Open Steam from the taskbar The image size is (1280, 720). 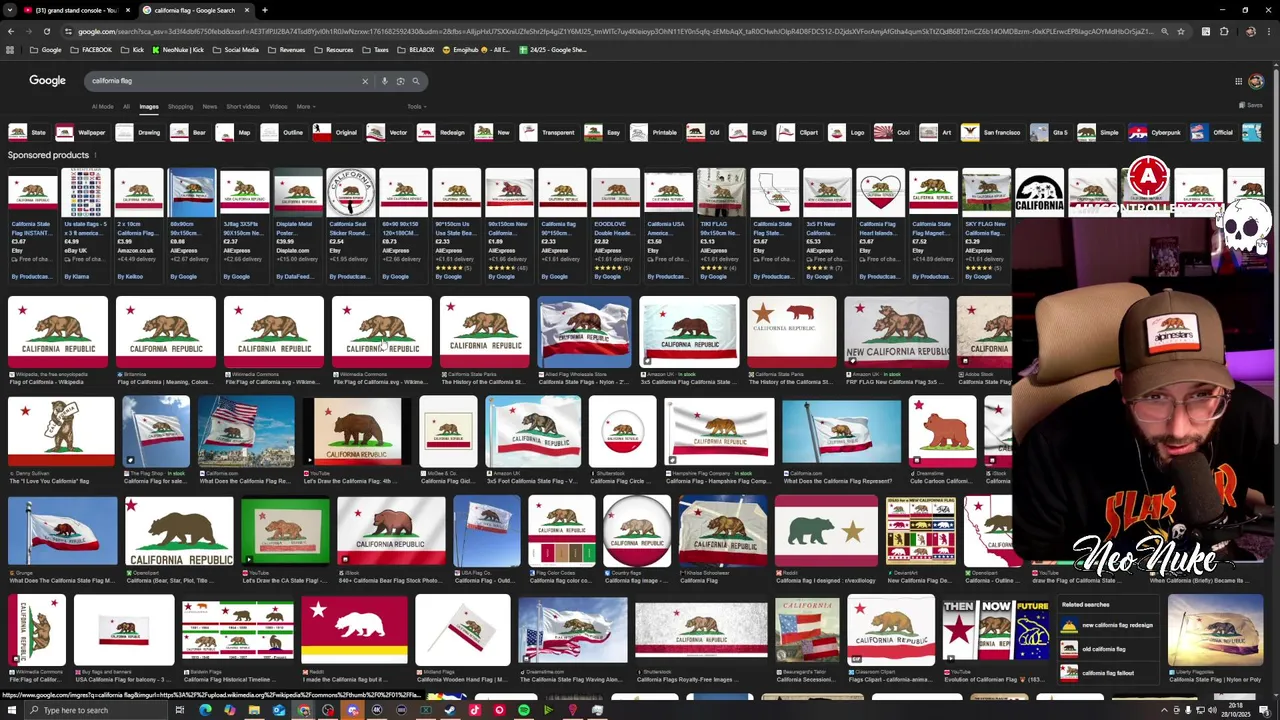pos(450,710)
